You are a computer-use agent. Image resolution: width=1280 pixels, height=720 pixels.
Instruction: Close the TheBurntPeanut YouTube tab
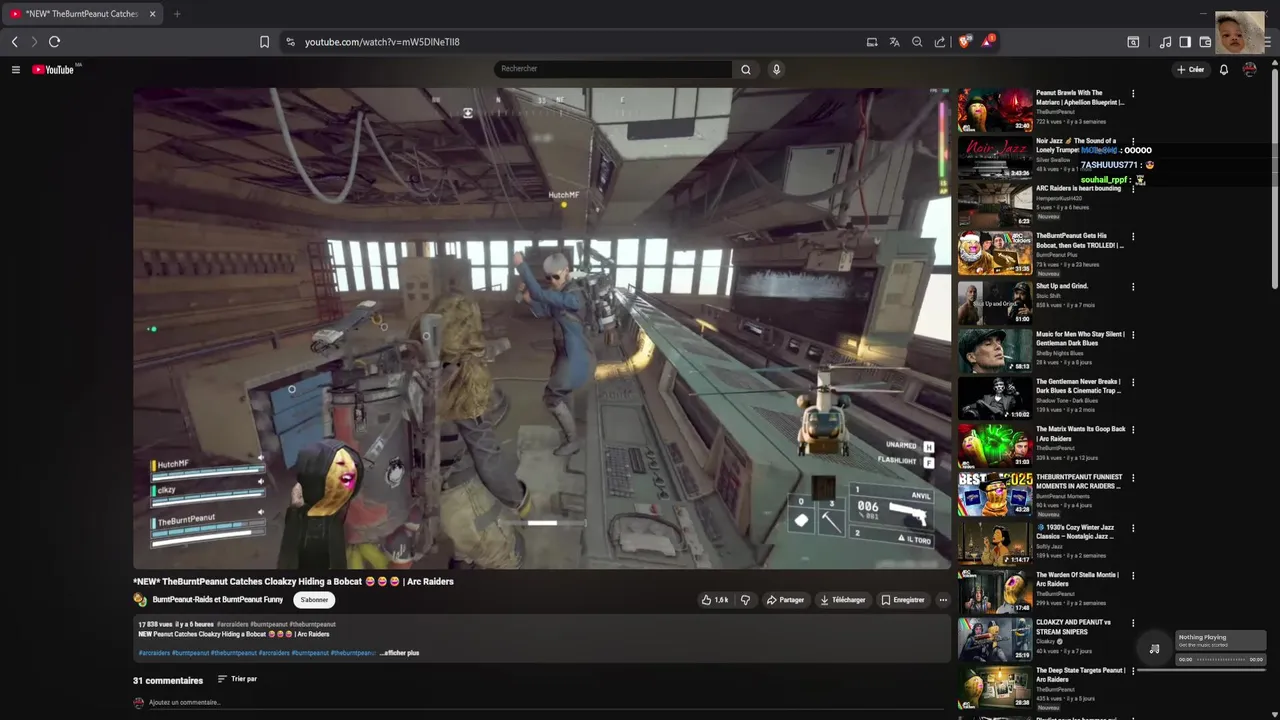point(153,14)
